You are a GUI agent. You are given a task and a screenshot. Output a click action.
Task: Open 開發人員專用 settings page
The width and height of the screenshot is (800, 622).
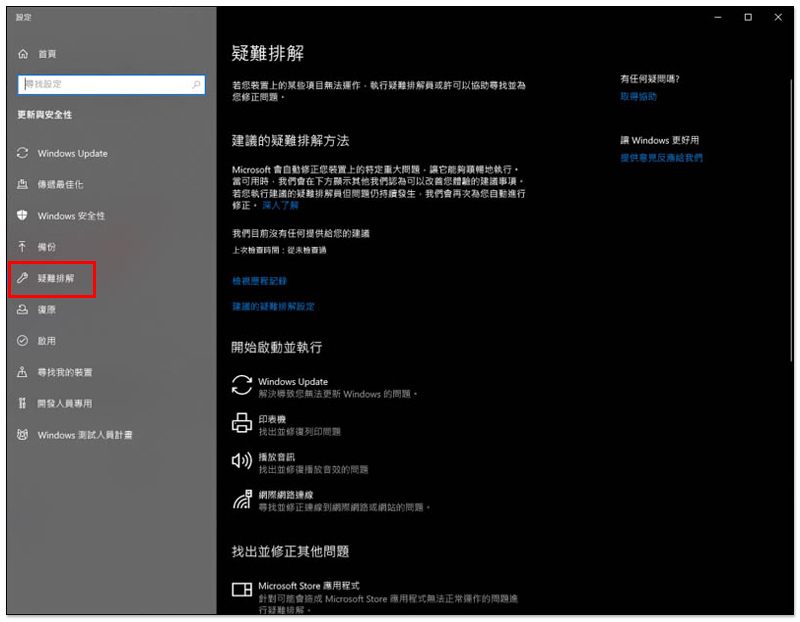coord(65,404)
